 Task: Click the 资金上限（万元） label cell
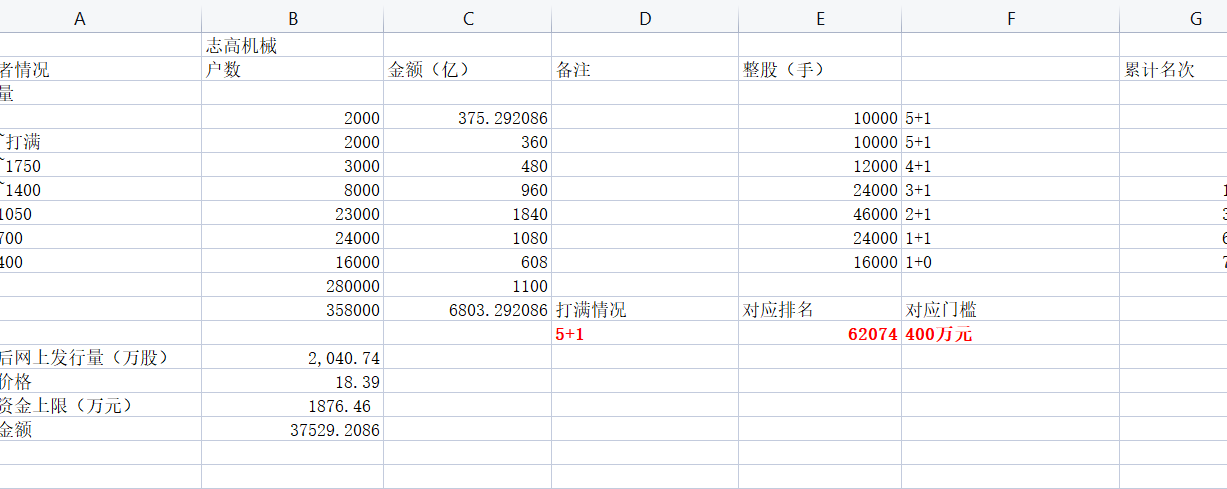(x=100, y=405)
